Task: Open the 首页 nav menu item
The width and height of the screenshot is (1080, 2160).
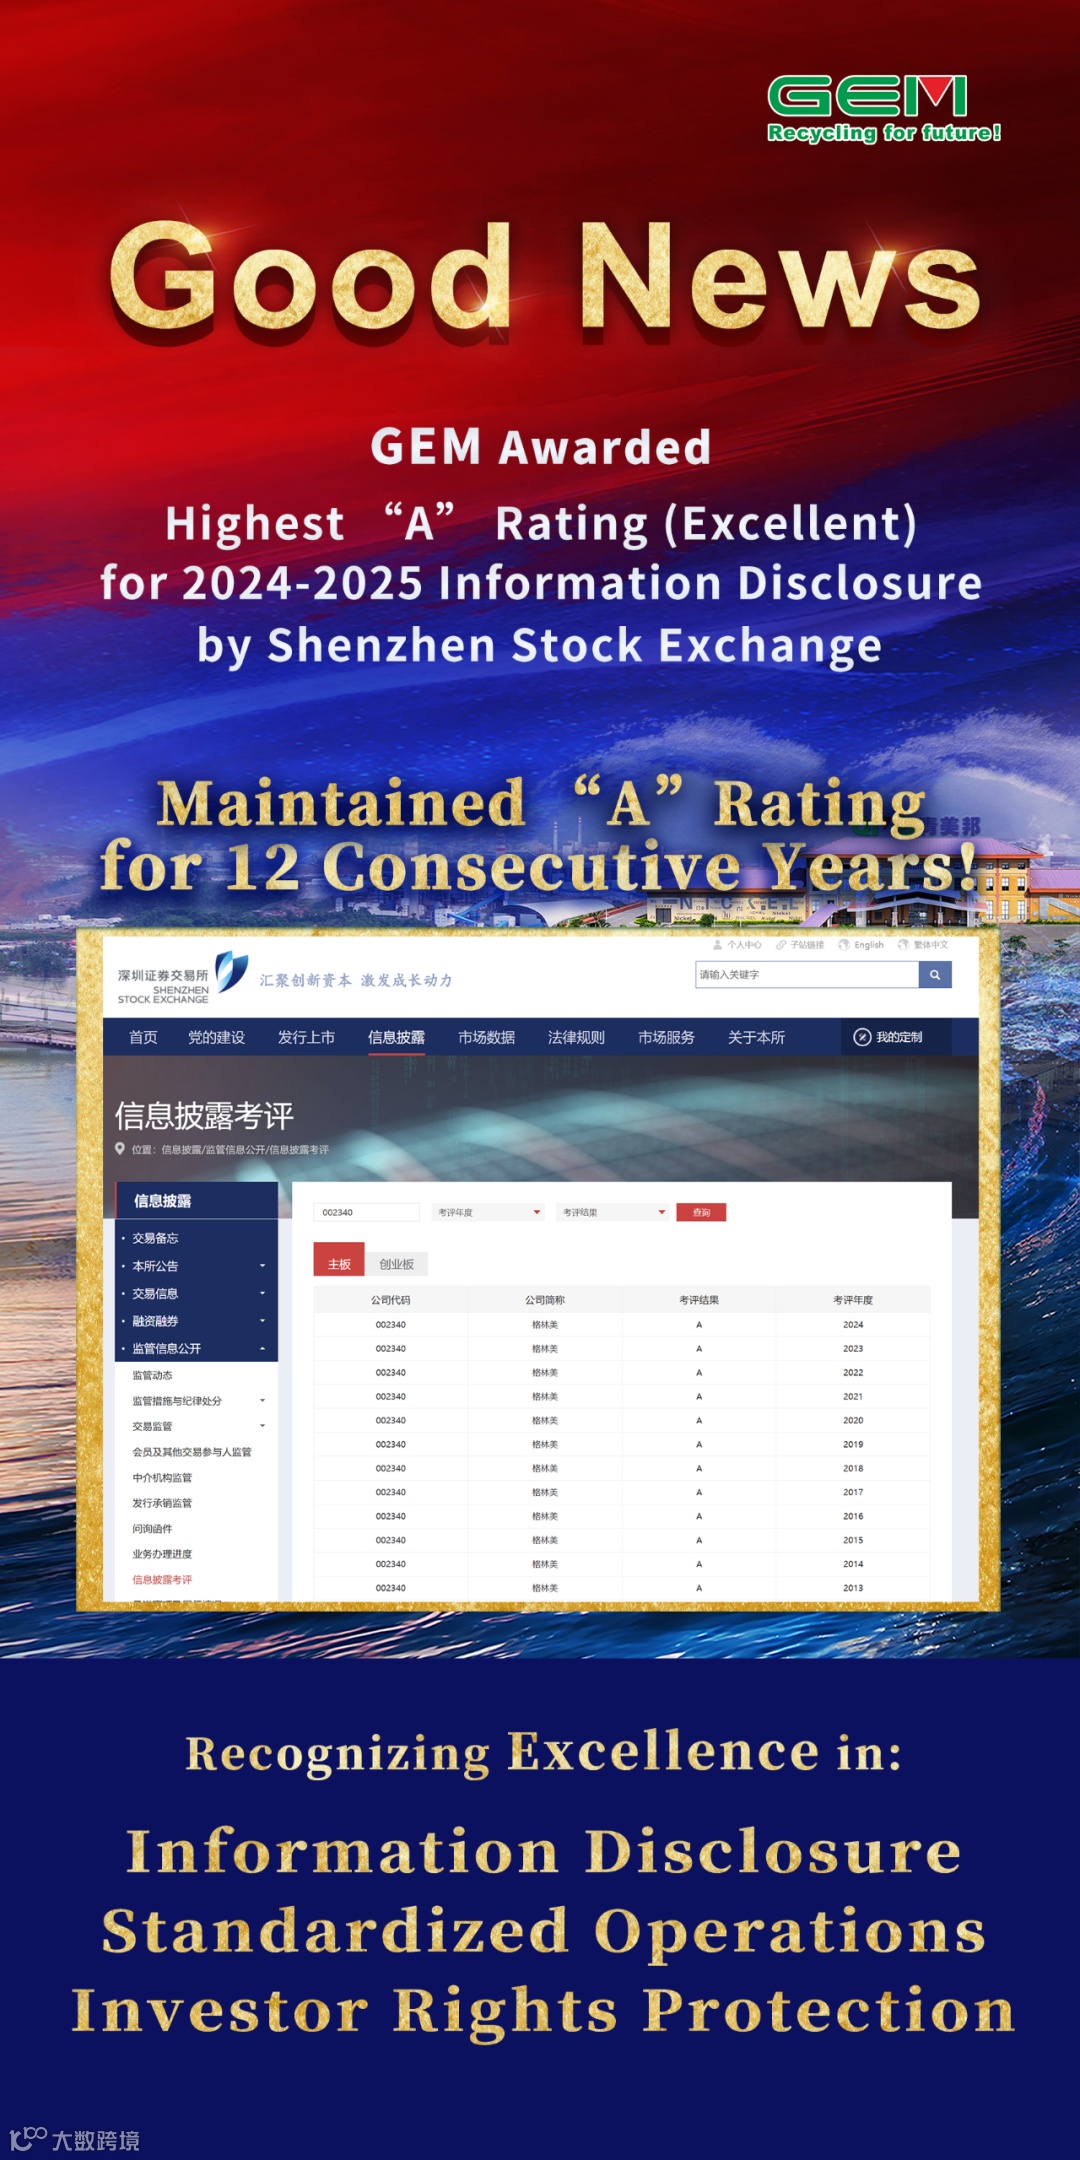Action: tap(143, 1037)
